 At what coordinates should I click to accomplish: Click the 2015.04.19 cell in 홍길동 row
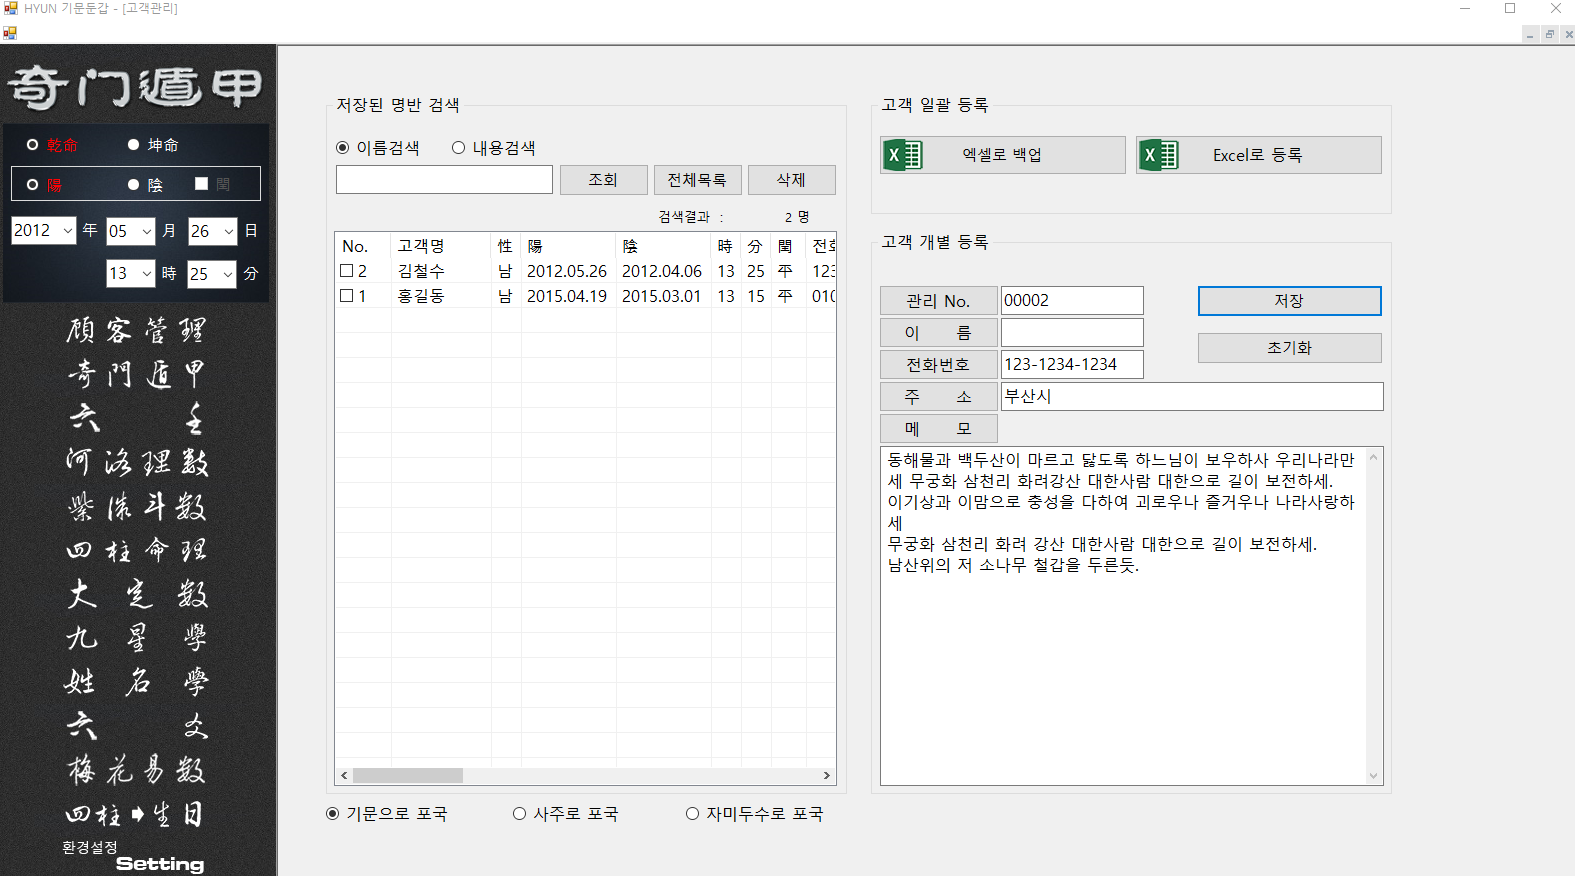click(567, 296)
